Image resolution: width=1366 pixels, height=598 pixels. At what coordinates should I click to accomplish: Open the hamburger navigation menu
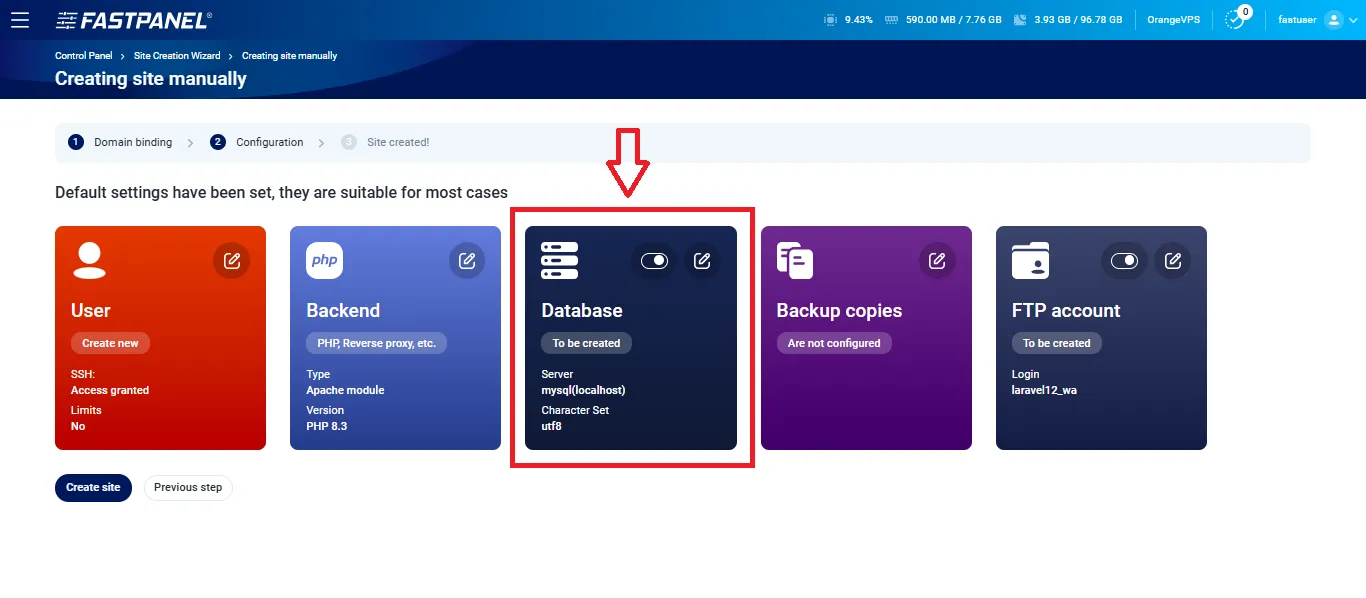coord(20,19)
